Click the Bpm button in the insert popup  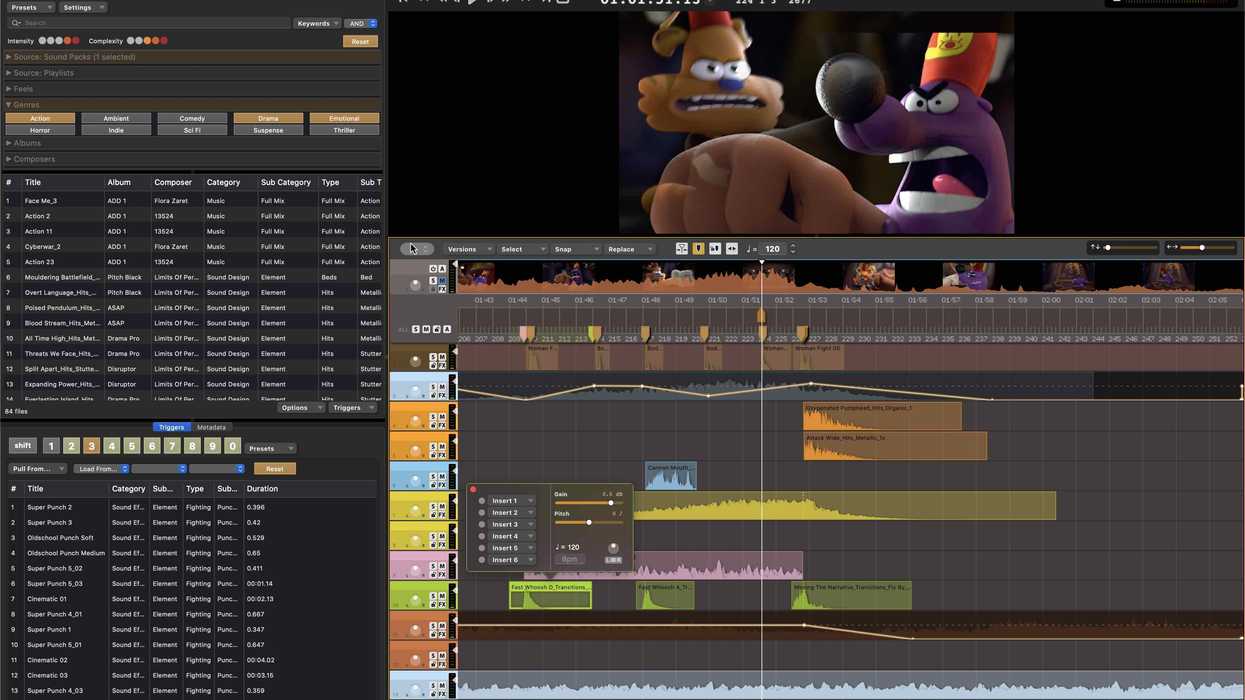pyautogui.click(x=569, y=560)
